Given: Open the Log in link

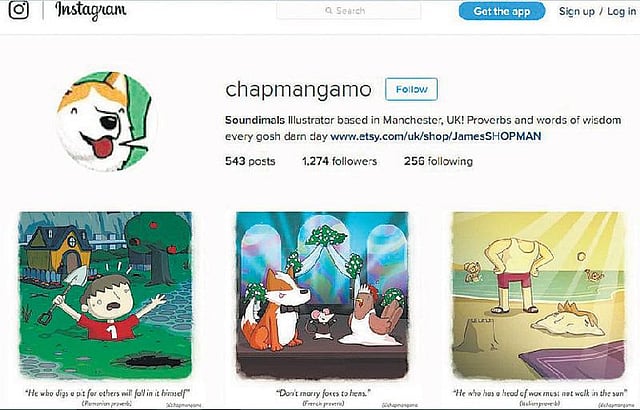Looking at the screenshot, I should (x=621, y=11).
